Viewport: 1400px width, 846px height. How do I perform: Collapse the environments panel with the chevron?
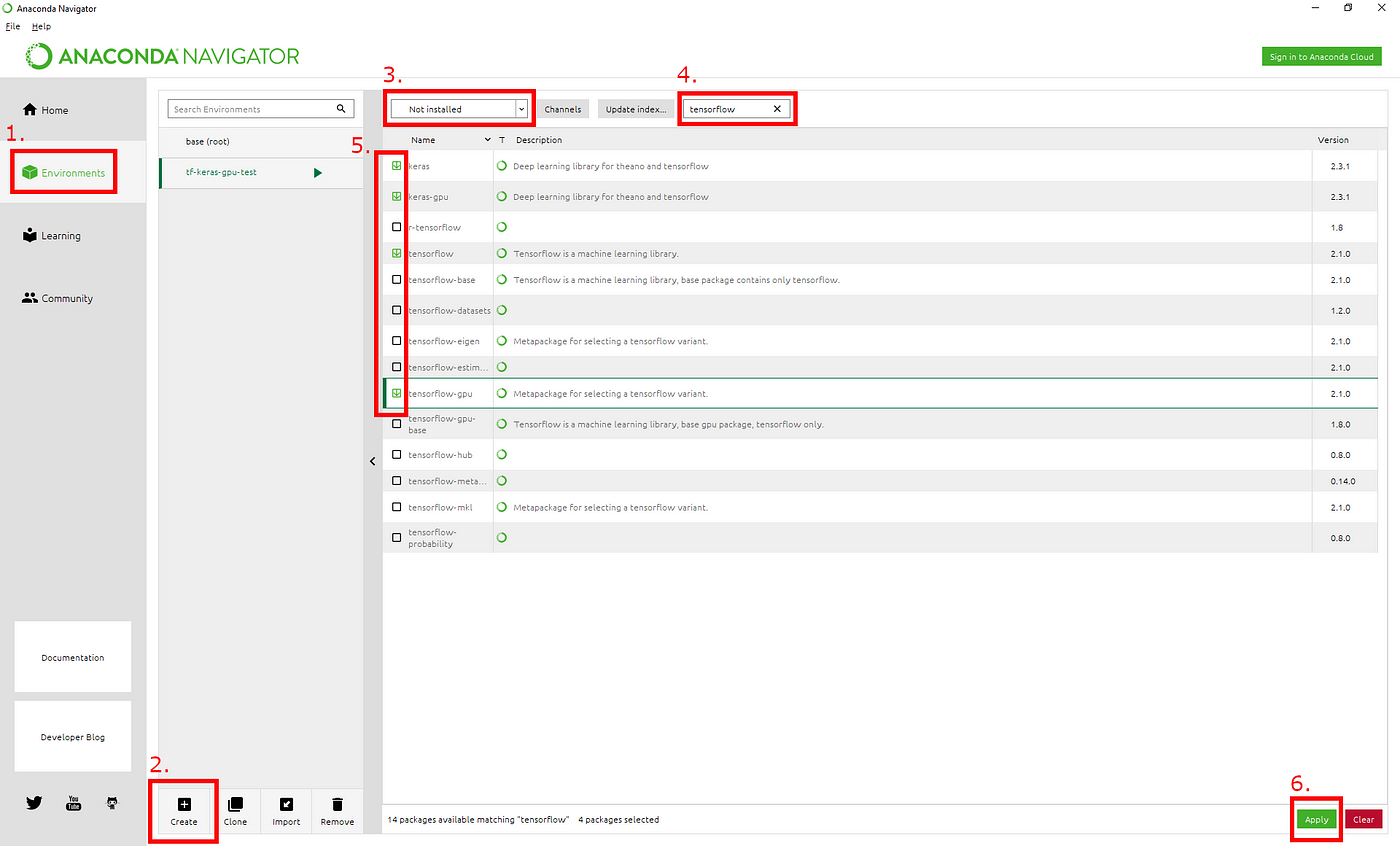pos(372,461)
